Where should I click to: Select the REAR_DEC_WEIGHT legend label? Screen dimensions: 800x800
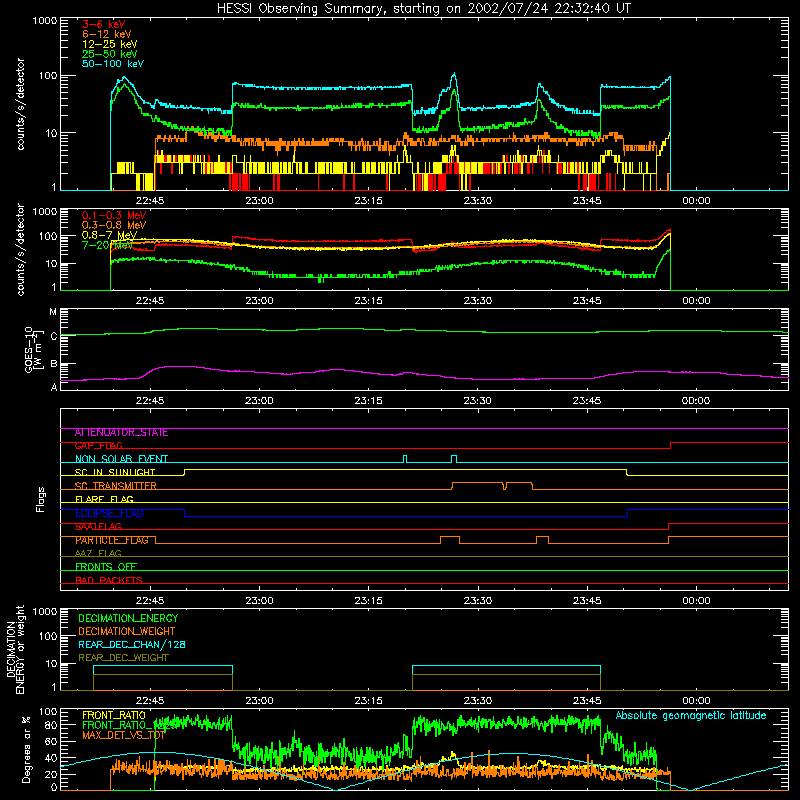(123, 658)
